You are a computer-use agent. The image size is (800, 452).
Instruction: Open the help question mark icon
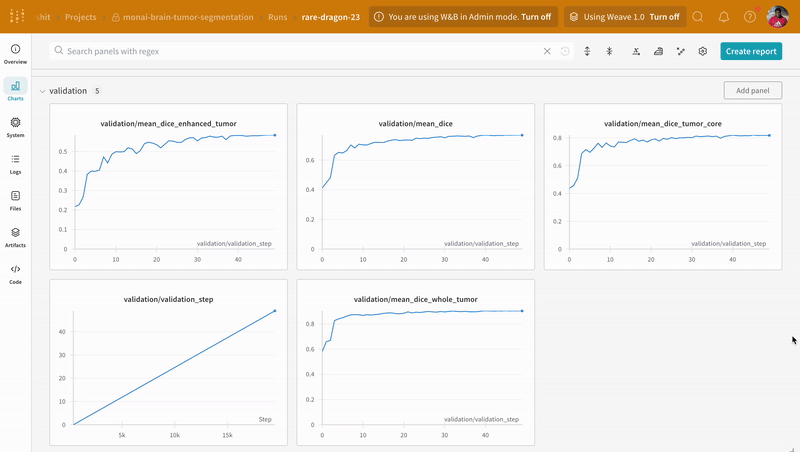(x=750, y=17)
